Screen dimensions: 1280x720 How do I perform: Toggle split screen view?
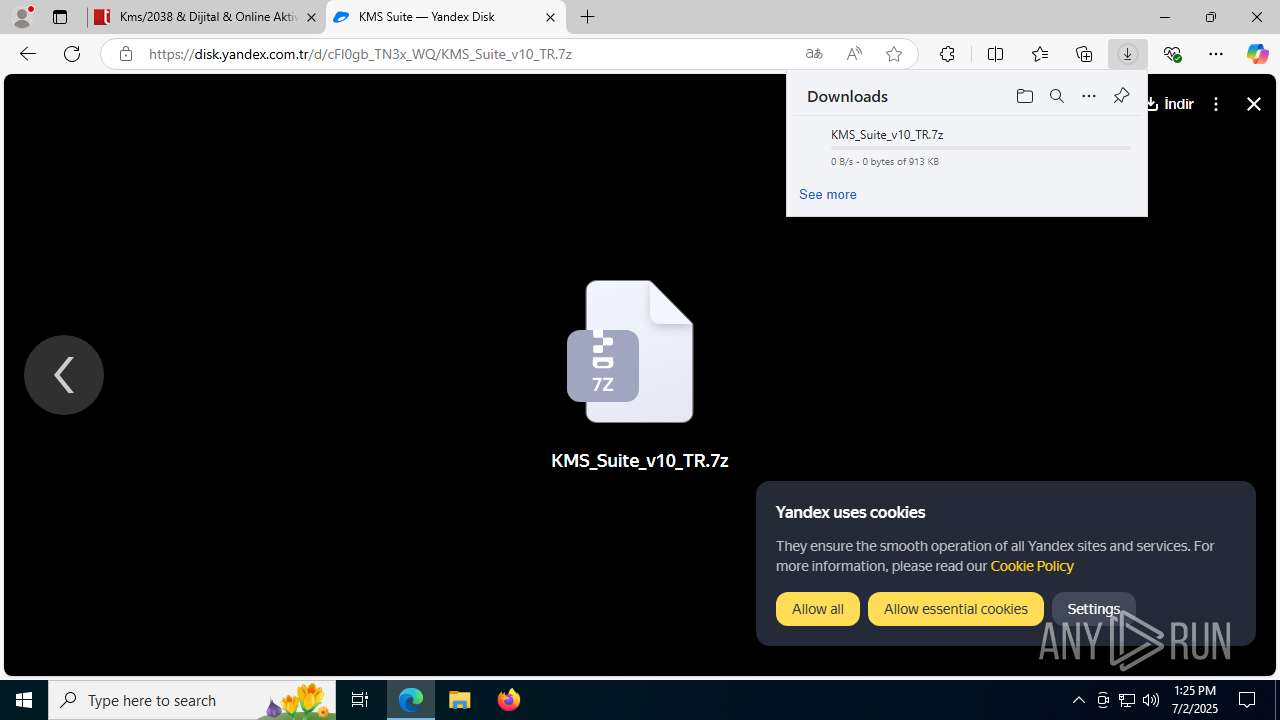995,54
